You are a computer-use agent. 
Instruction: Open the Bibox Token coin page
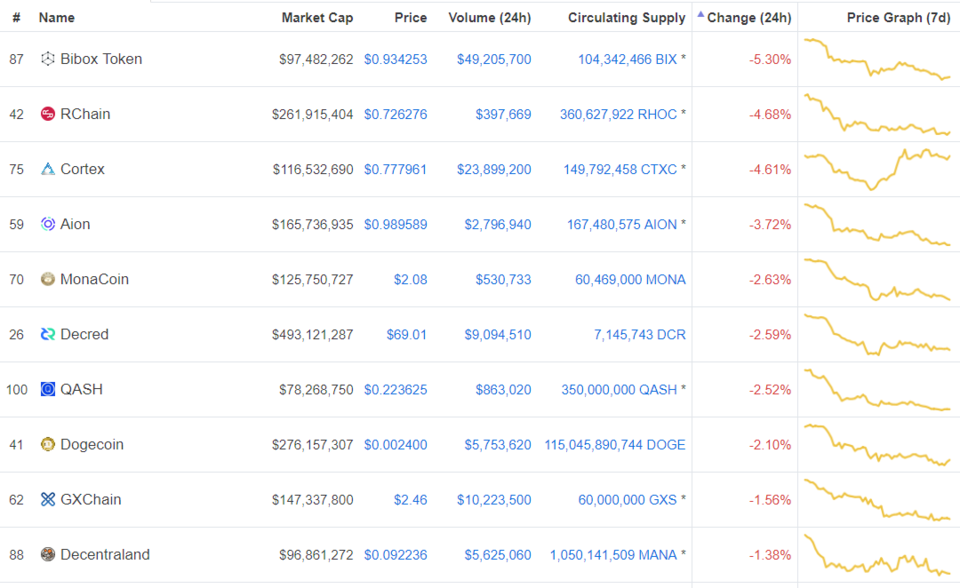coord(101,59)
